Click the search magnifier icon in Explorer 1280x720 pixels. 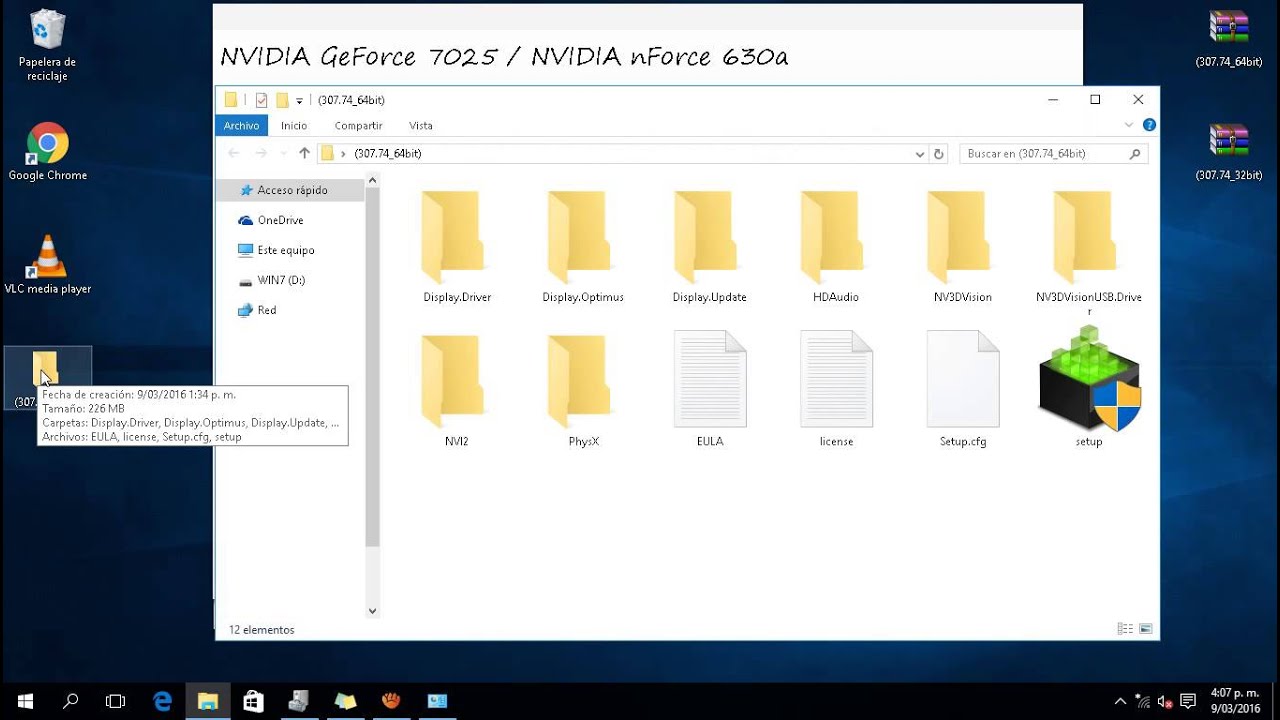1135,154
